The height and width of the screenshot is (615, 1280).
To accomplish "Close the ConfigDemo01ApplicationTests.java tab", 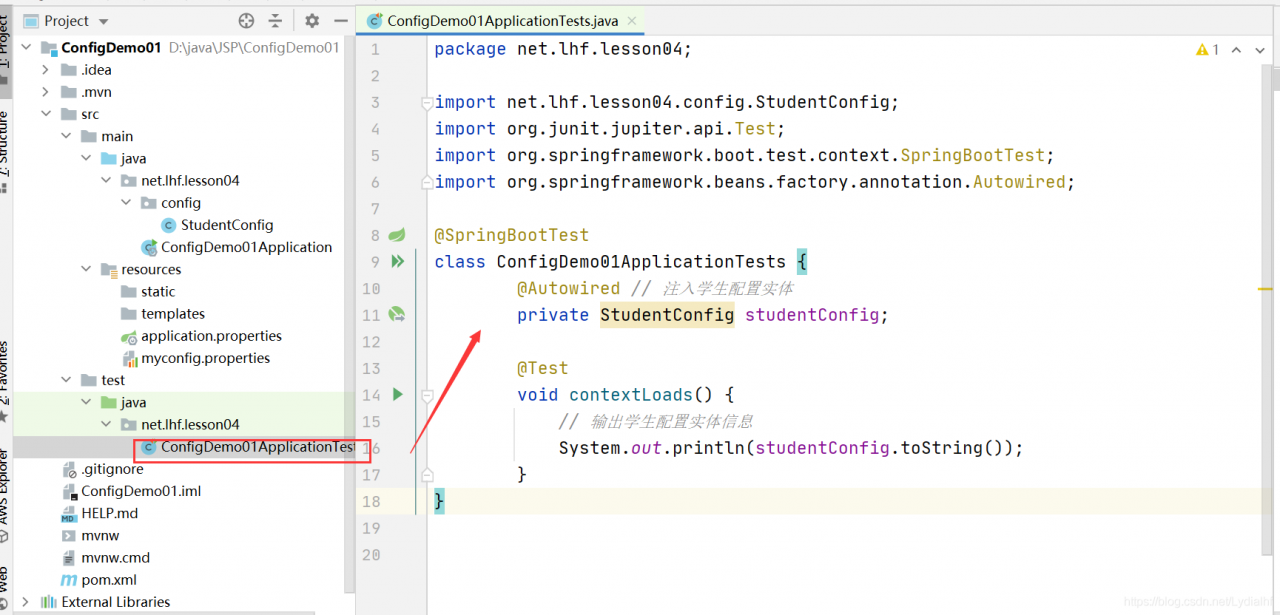I will tap(632, 20).
